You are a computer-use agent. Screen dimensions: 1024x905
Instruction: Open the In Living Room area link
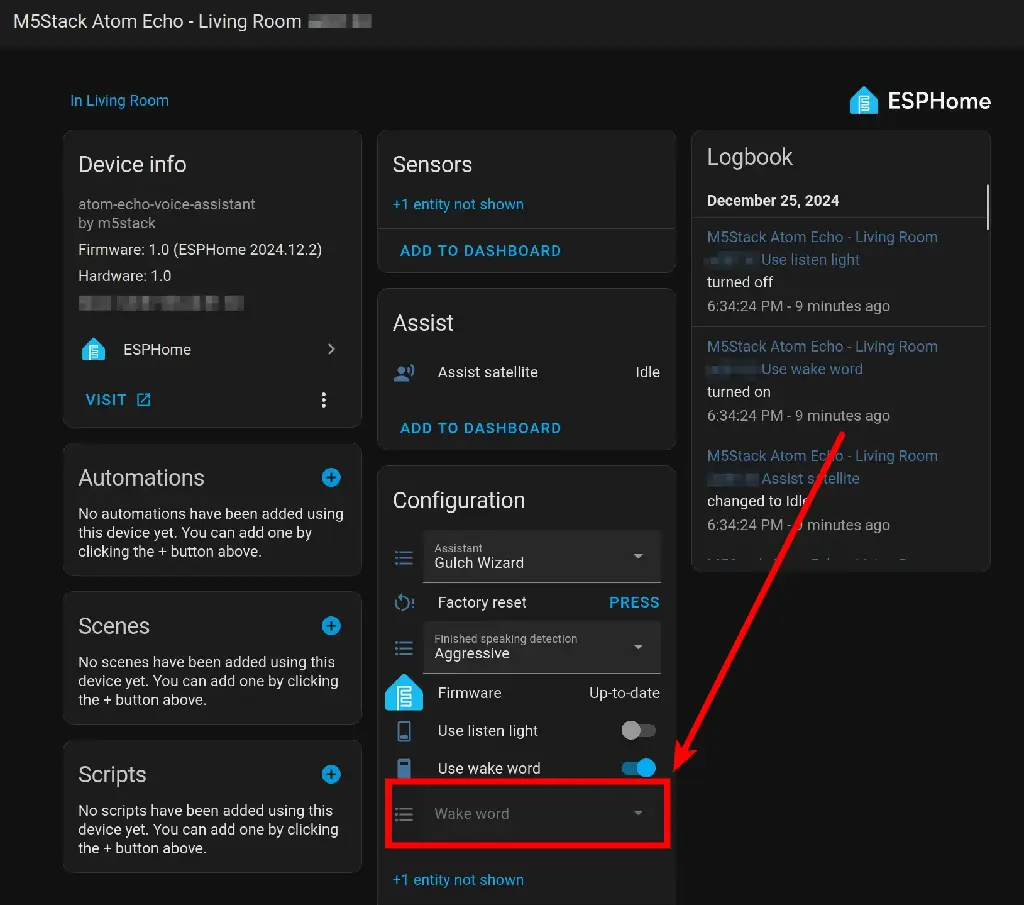120,101
